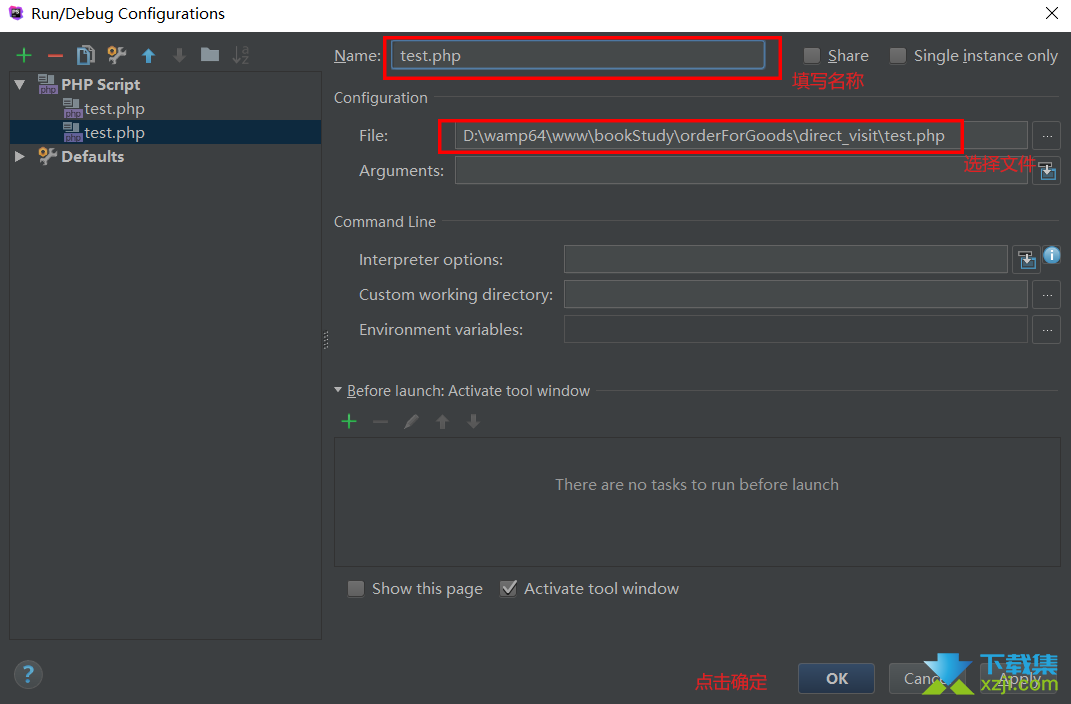Expand the Interpreter options editor icon
This screenshot has width=1071, height=704.
[1026, 259]
